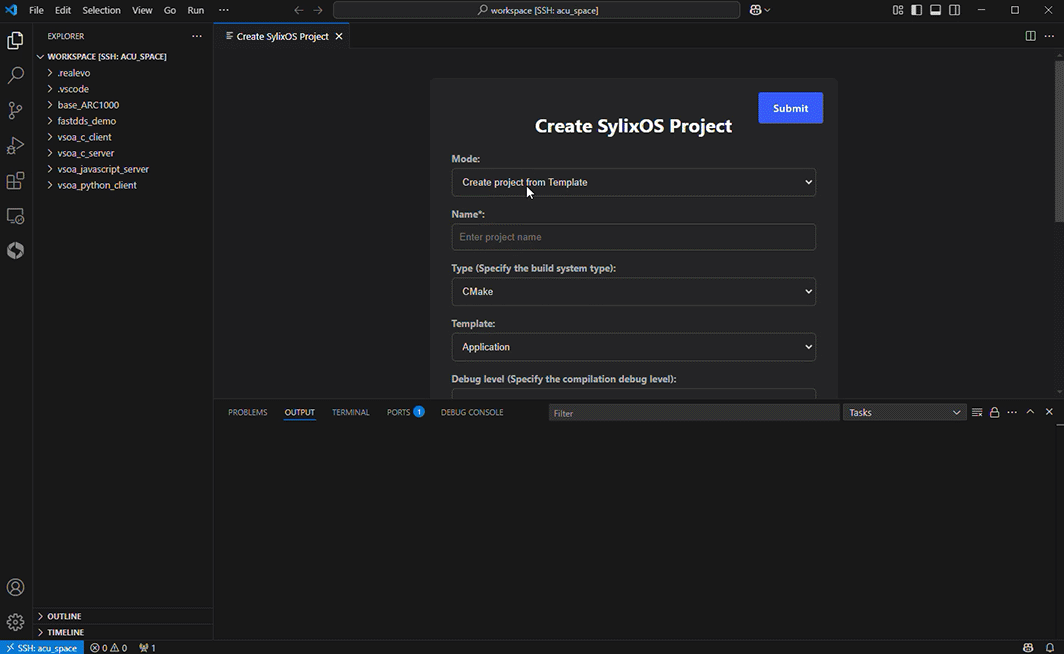
Task: Open the build system Type dropdown
Action: [633, 292]
